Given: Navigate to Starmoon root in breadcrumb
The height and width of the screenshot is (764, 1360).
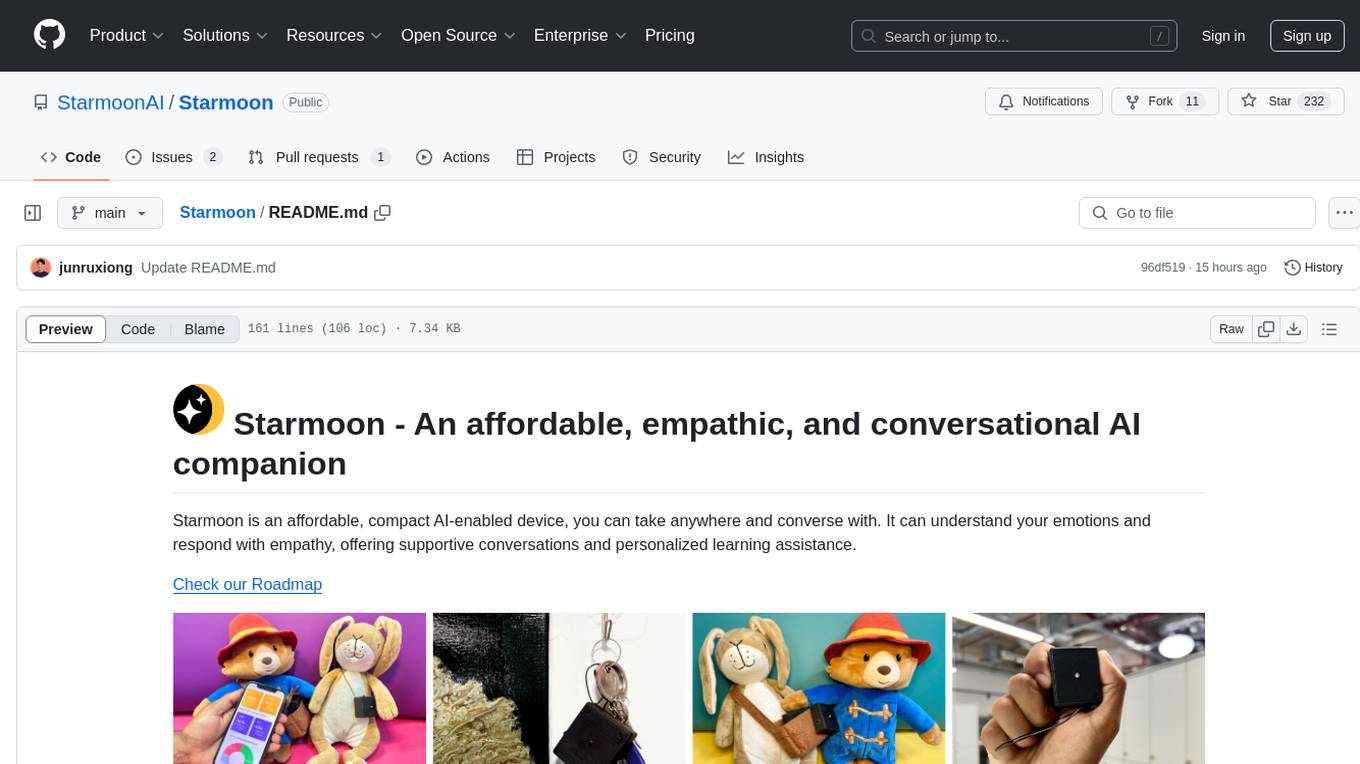Looking at the screenshot, I should [x=217, y=212].
